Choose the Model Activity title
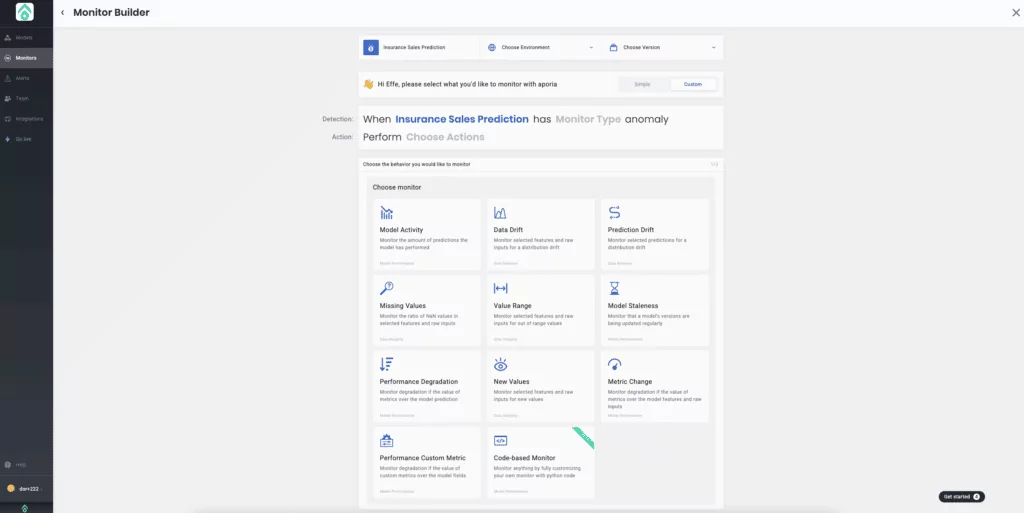The height and width of the screenshot is (513, 1024). click(x=401, y=230)
